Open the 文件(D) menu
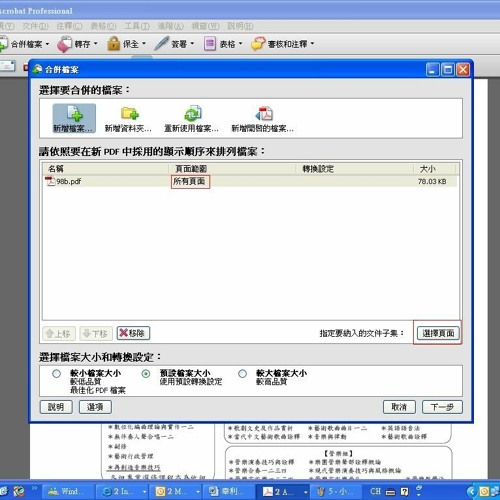Viewport: 500px width, 500px height. [36, 26]
